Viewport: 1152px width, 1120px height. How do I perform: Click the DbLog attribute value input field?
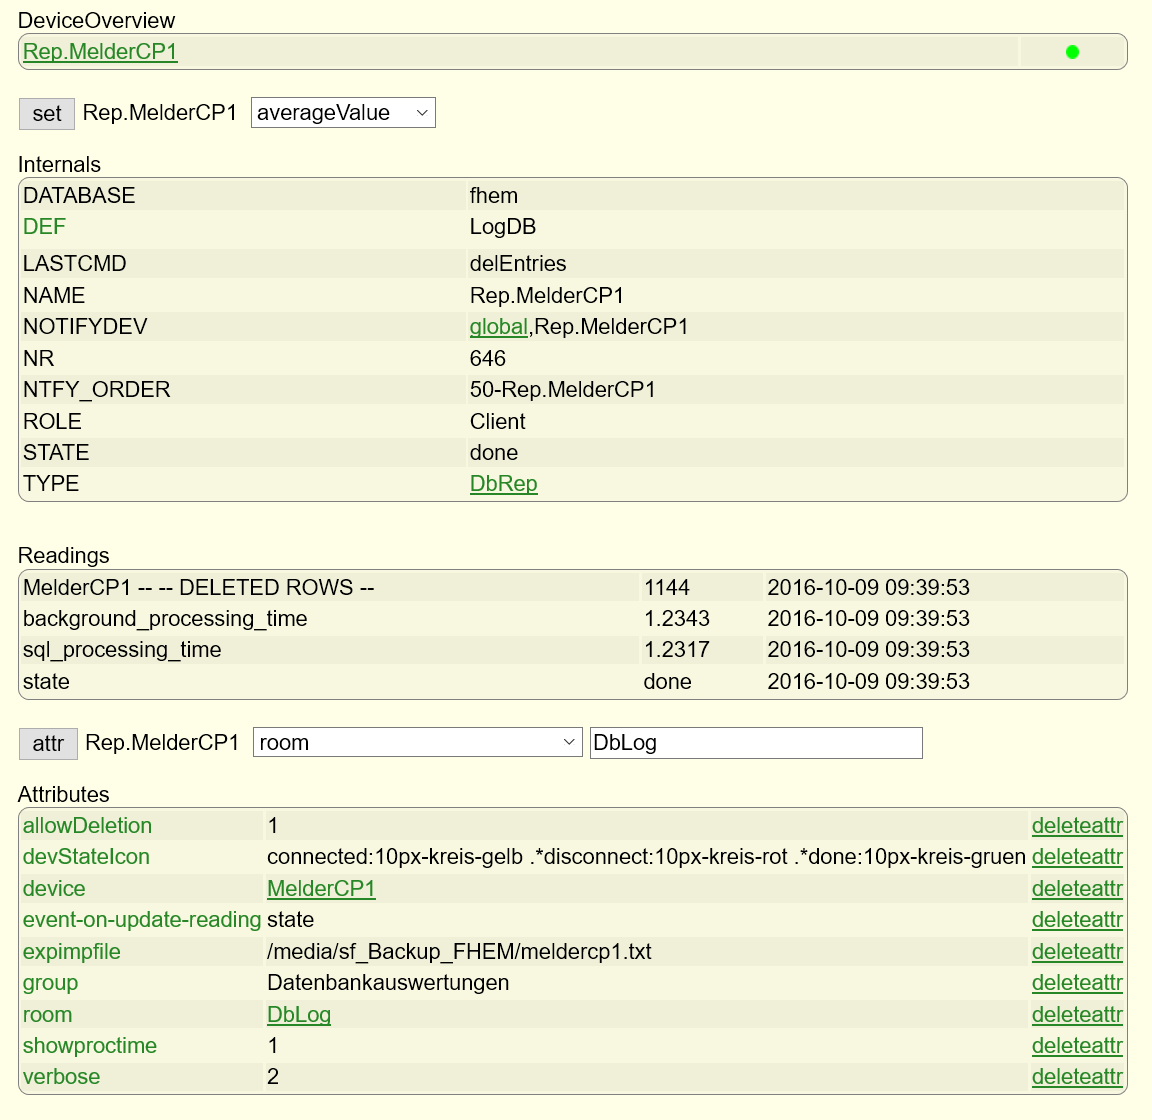(755, 743)
